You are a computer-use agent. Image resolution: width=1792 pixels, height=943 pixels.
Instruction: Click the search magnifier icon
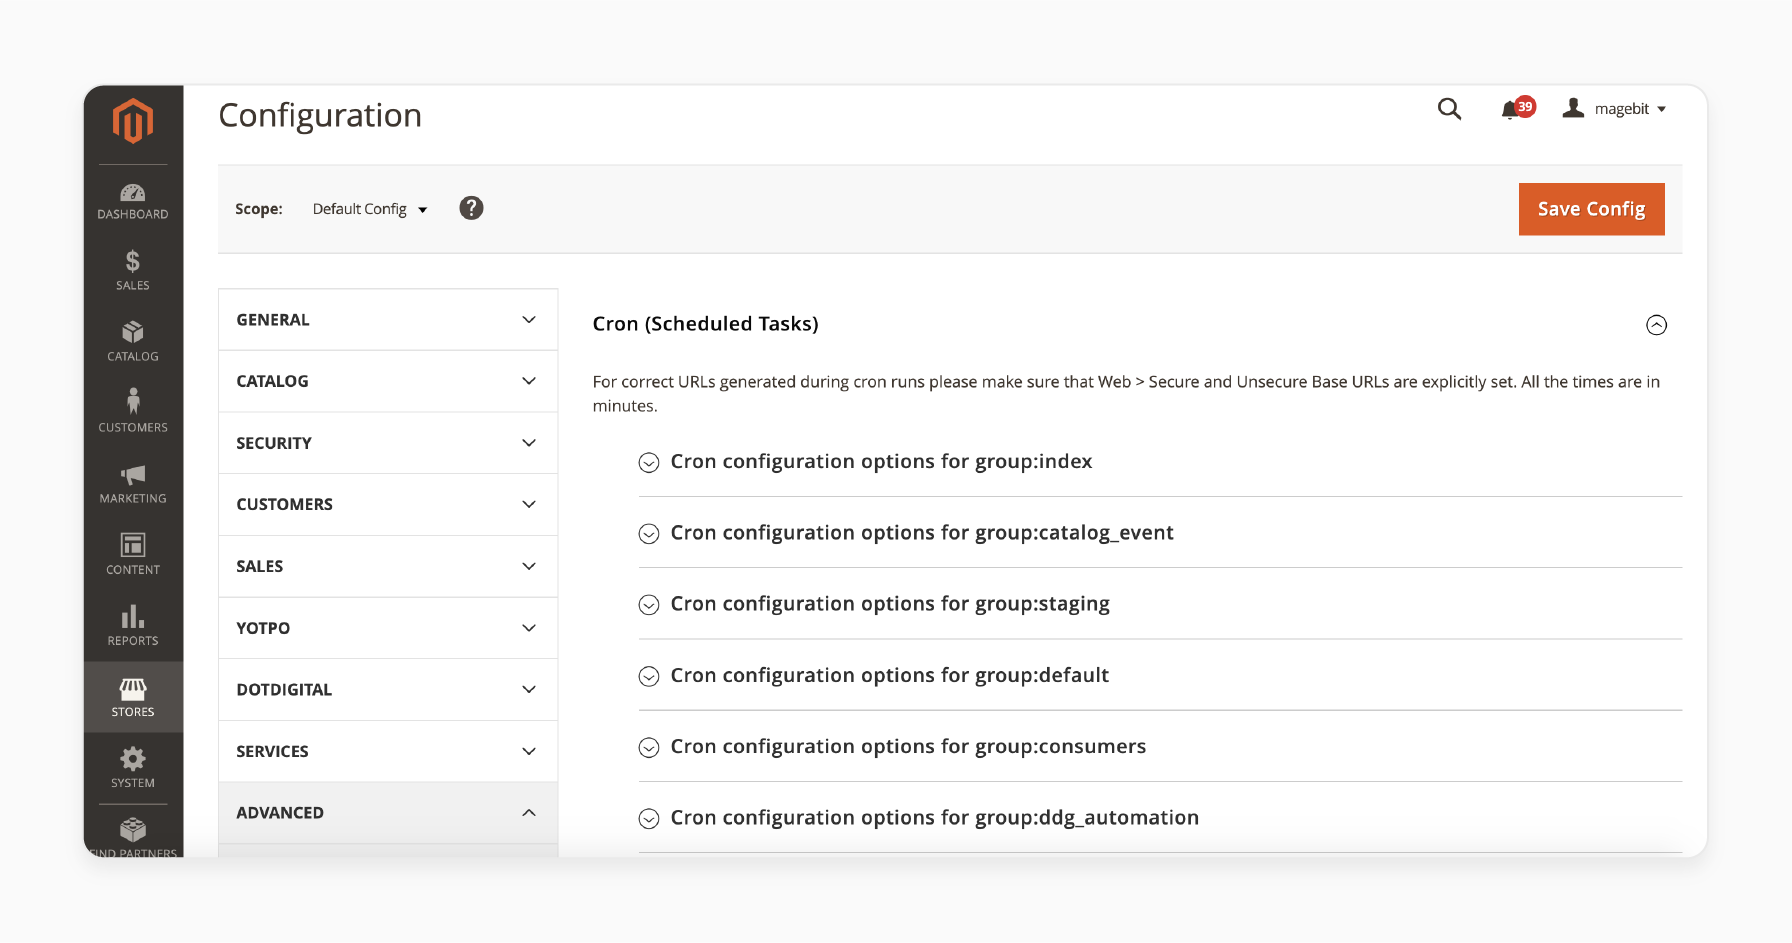coord(1449,109)
